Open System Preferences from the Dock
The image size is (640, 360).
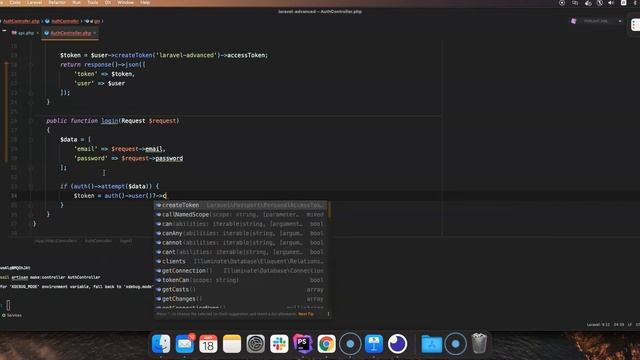256,344
